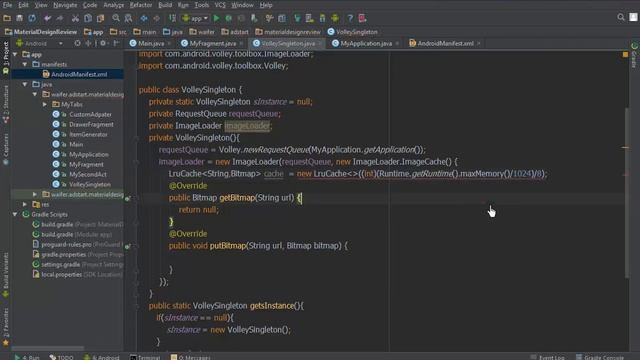Click the Undo toolbar arrow

(x=47, y=18)
